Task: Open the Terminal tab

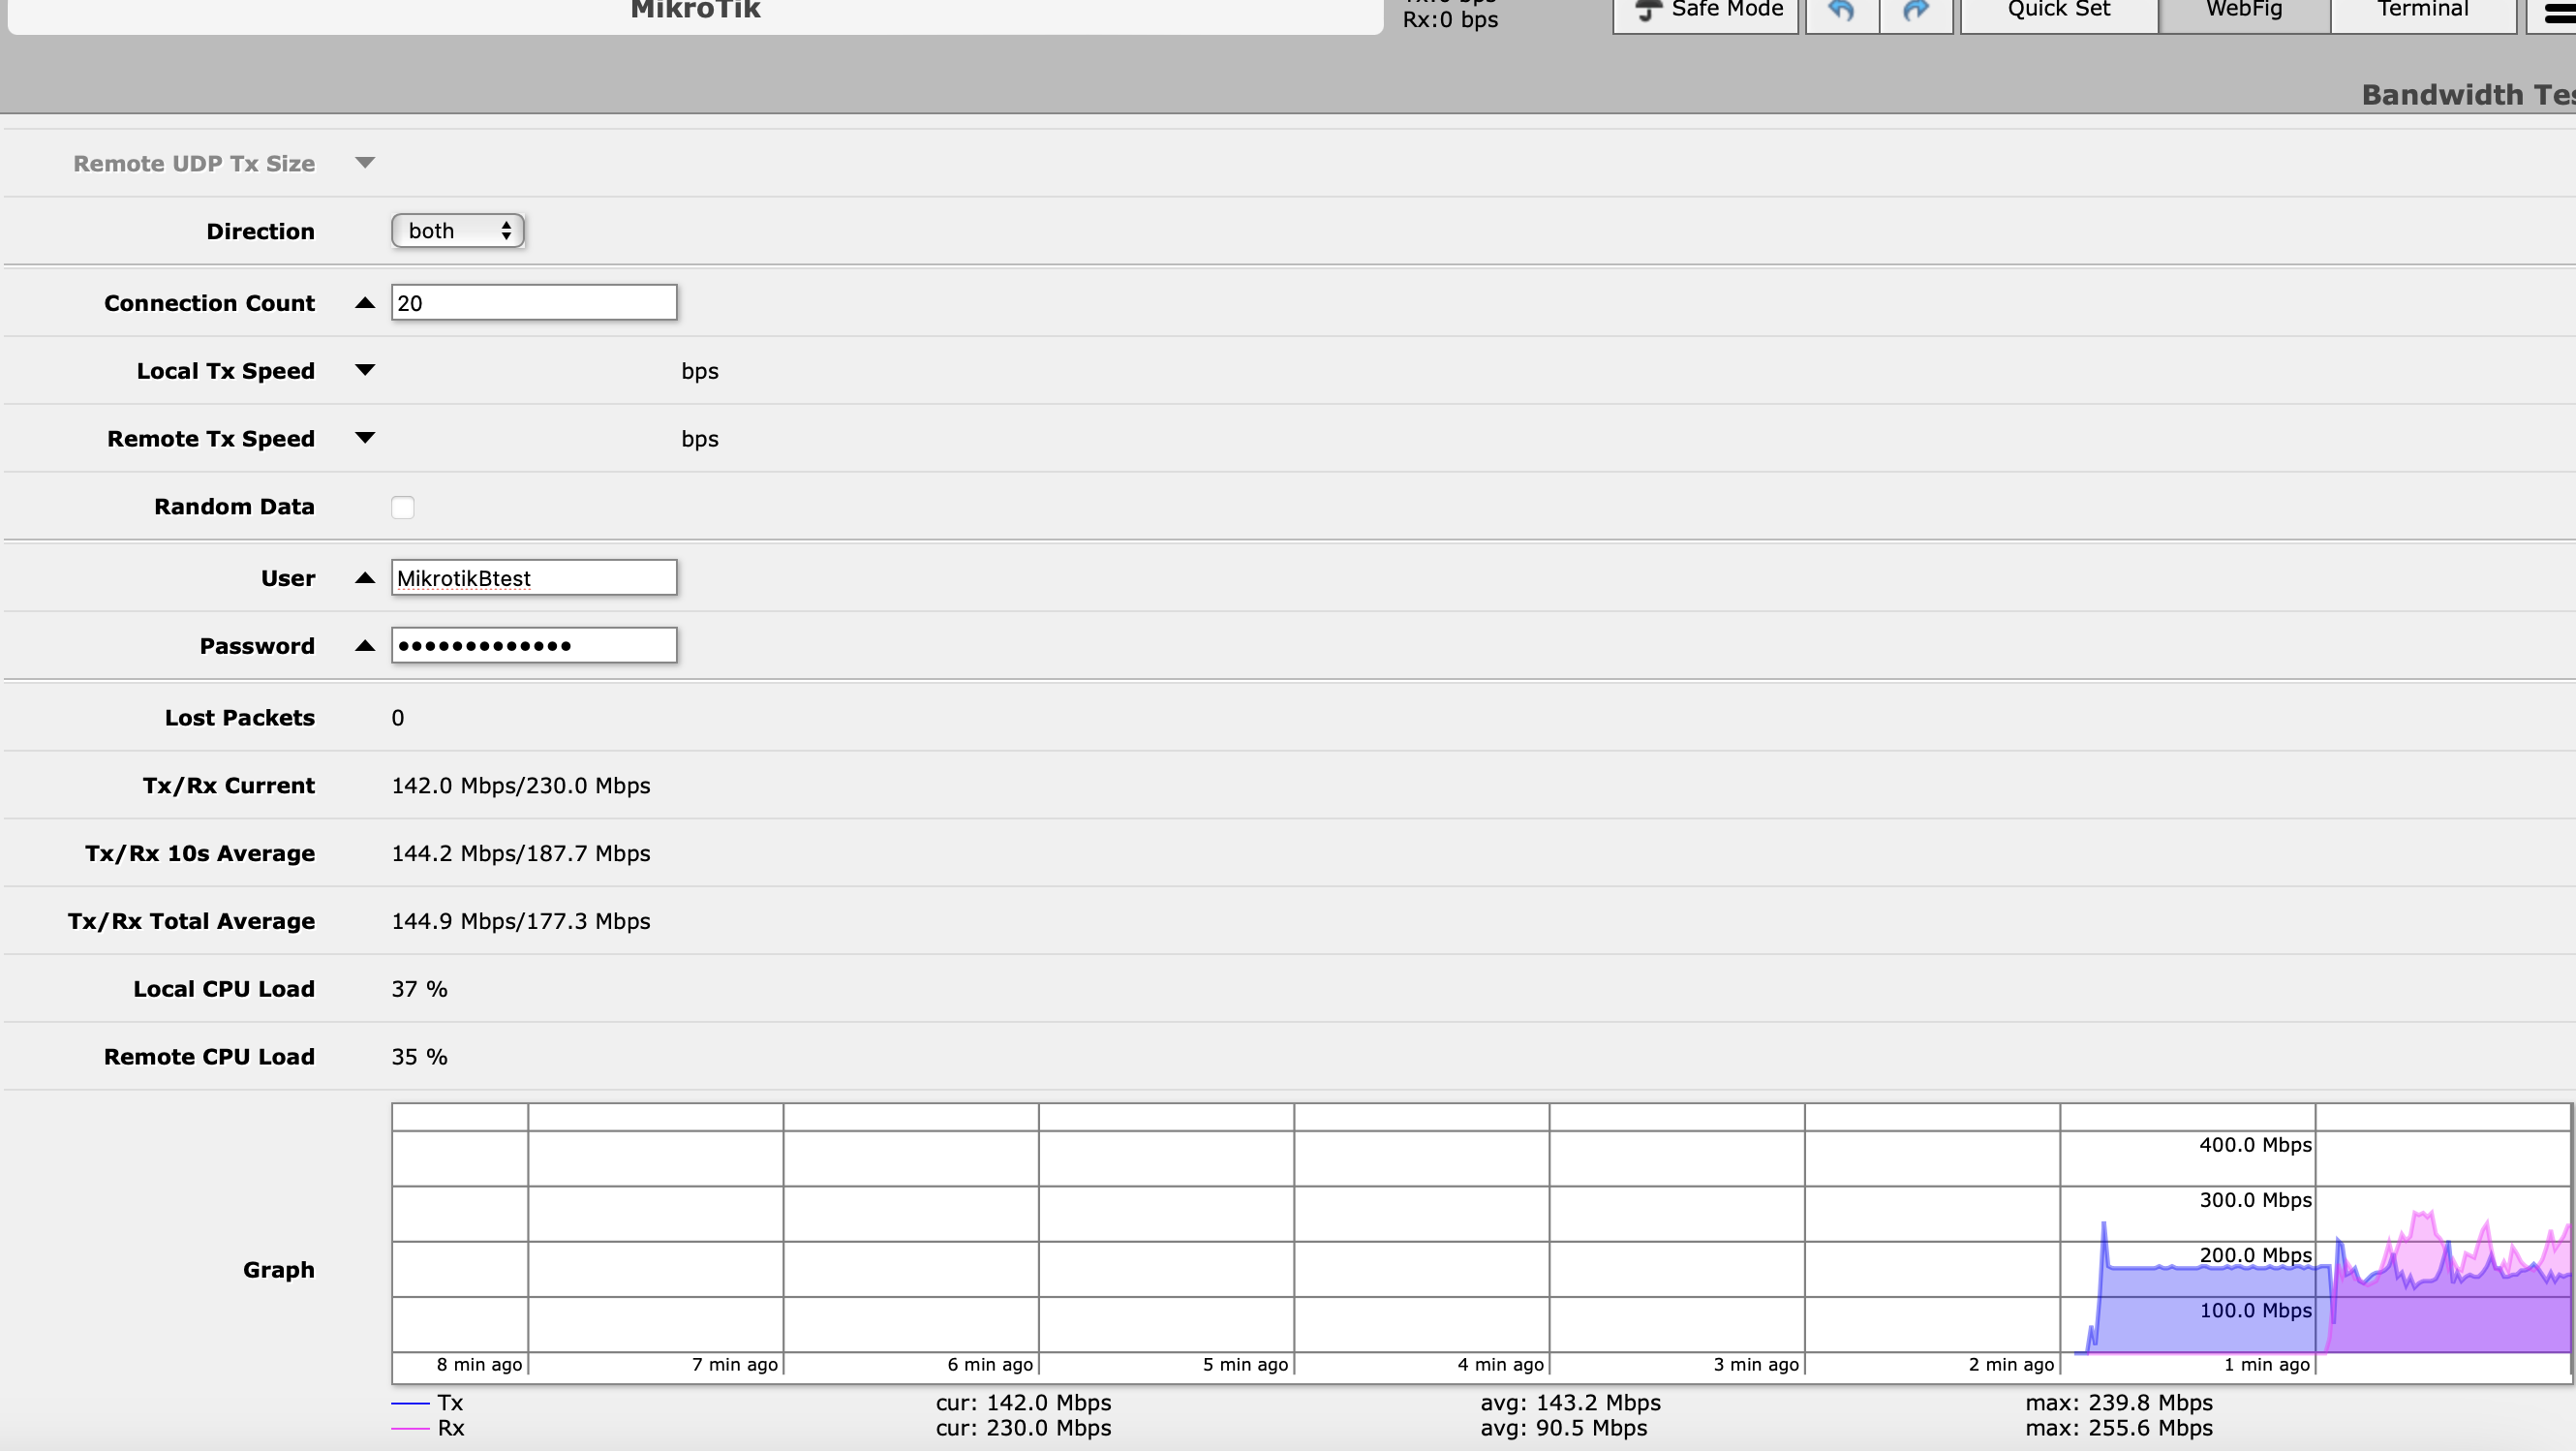Action: pos(2422,11)
